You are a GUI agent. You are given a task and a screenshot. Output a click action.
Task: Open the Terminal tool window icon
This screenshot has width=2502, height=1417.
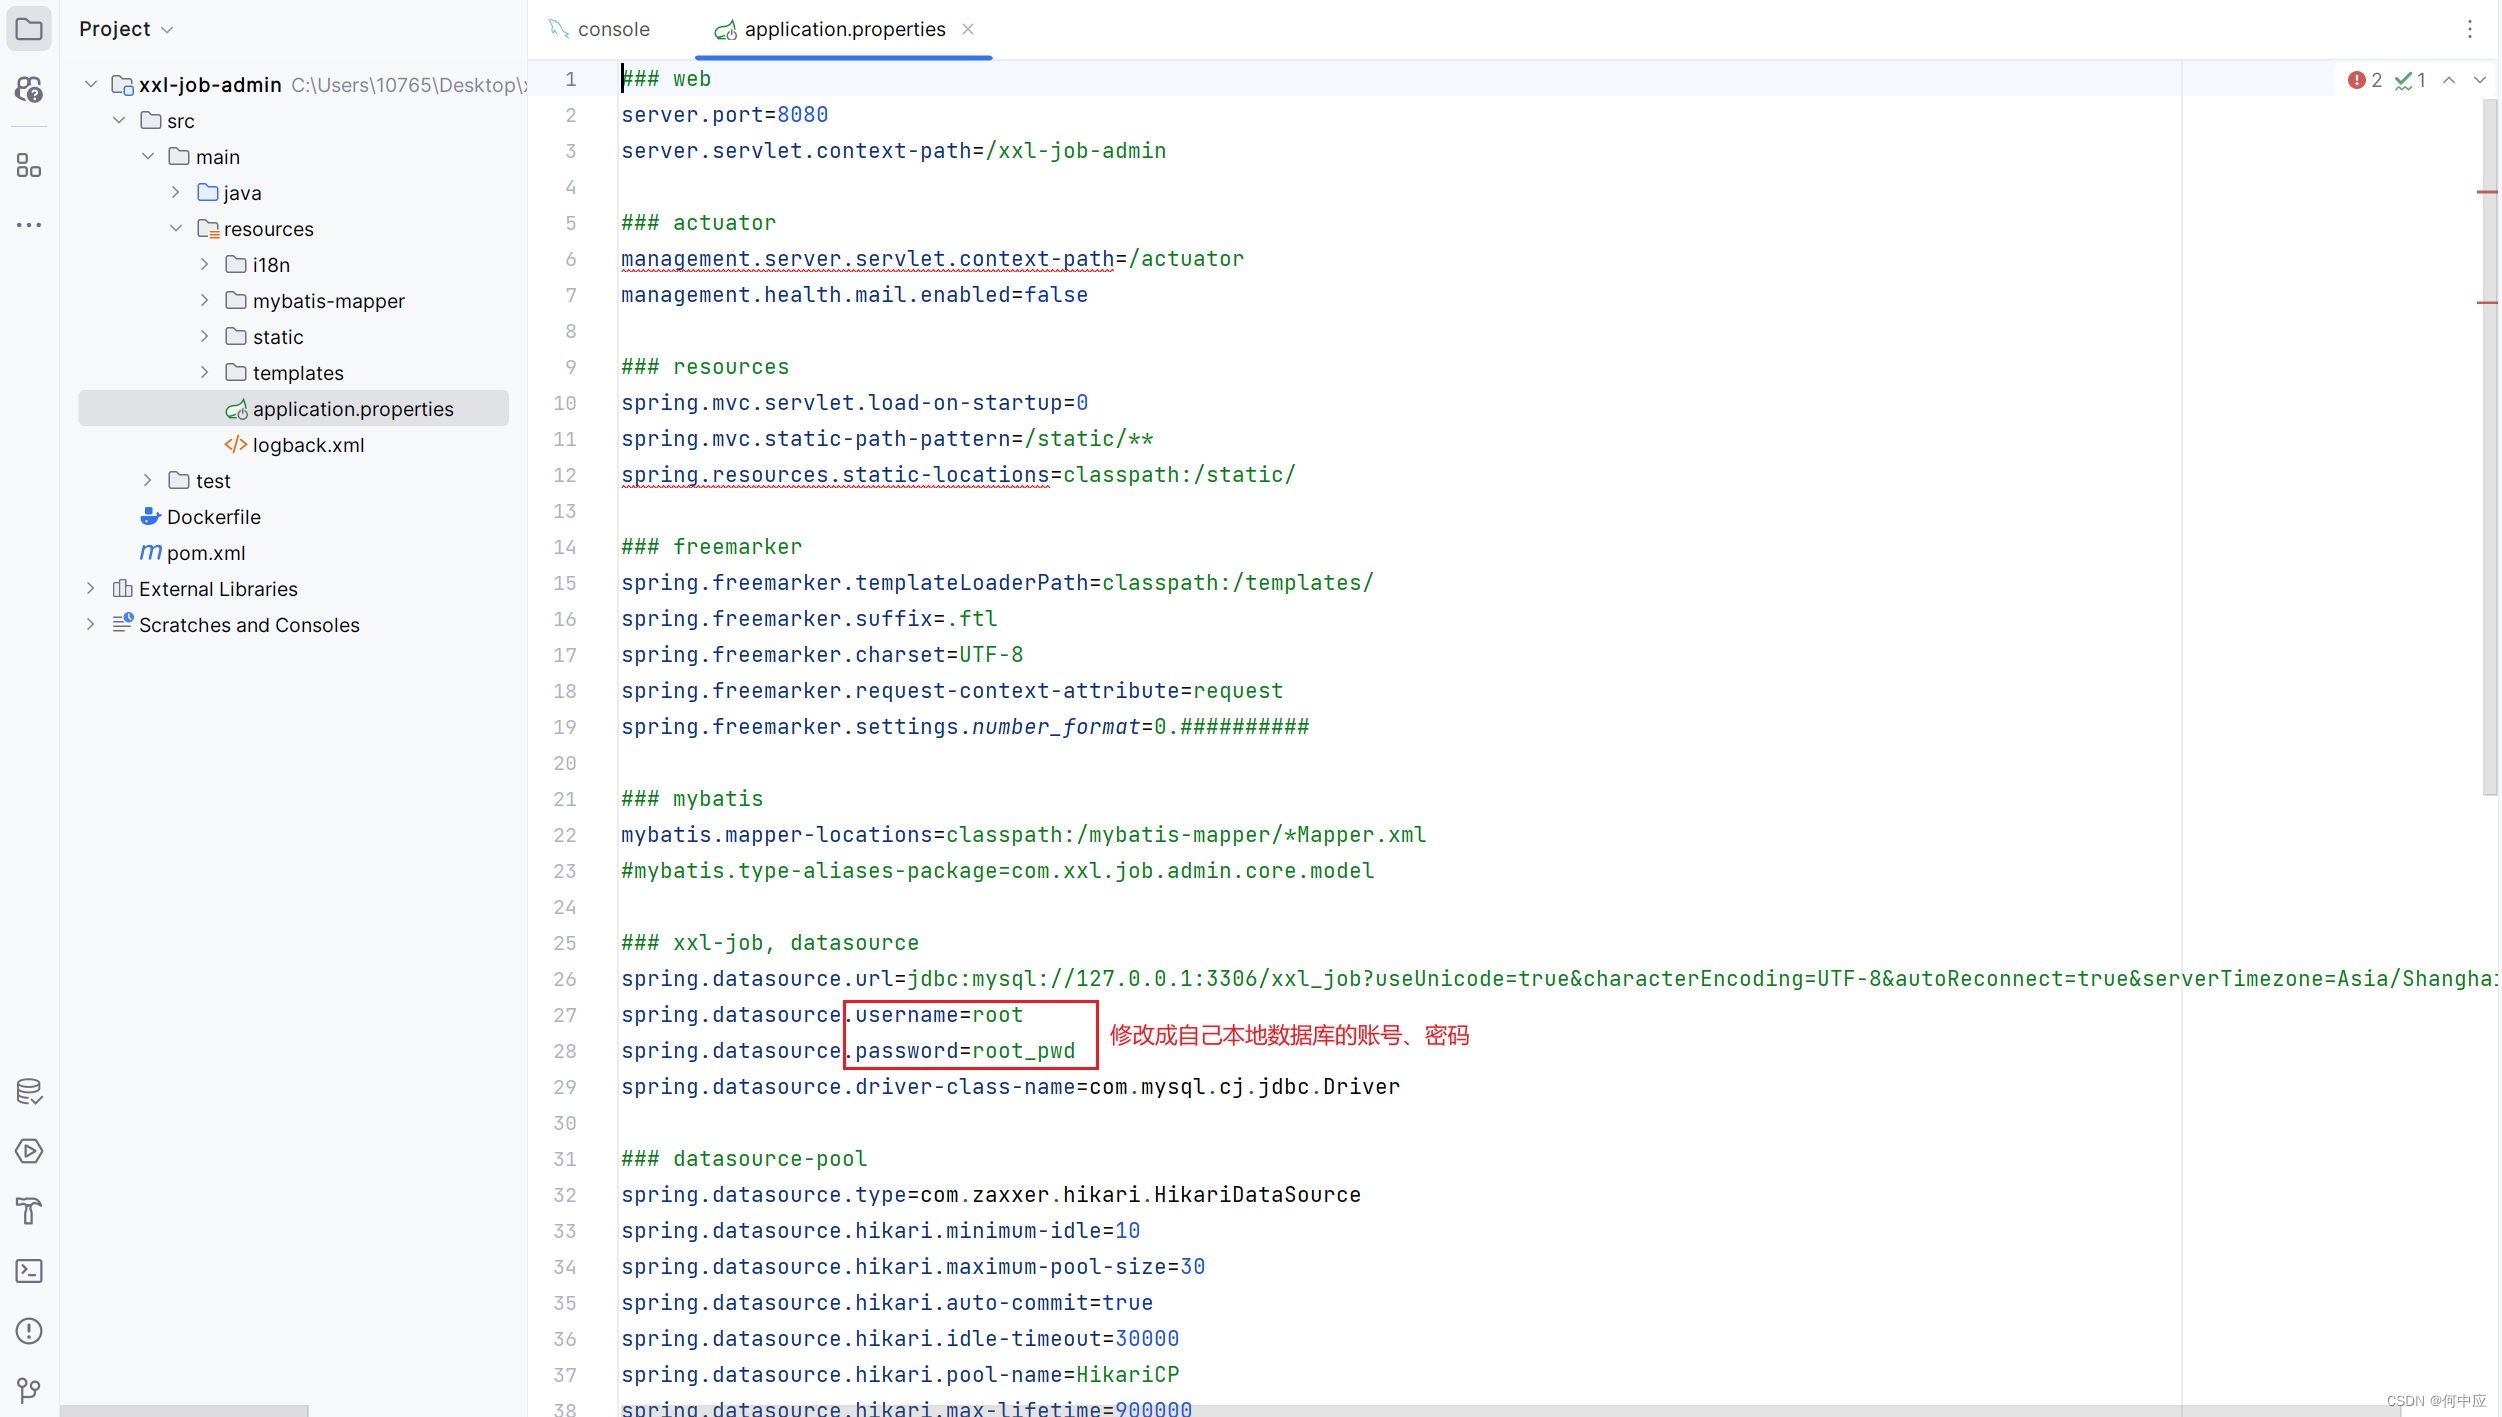point(29,1271)
